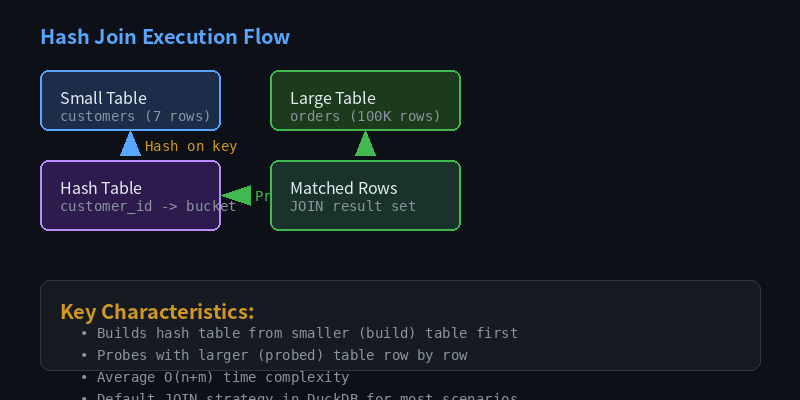Click the 'orders (100K rows)' subtitle text
The height and width of the screenshot is (400, 800).
365,116
